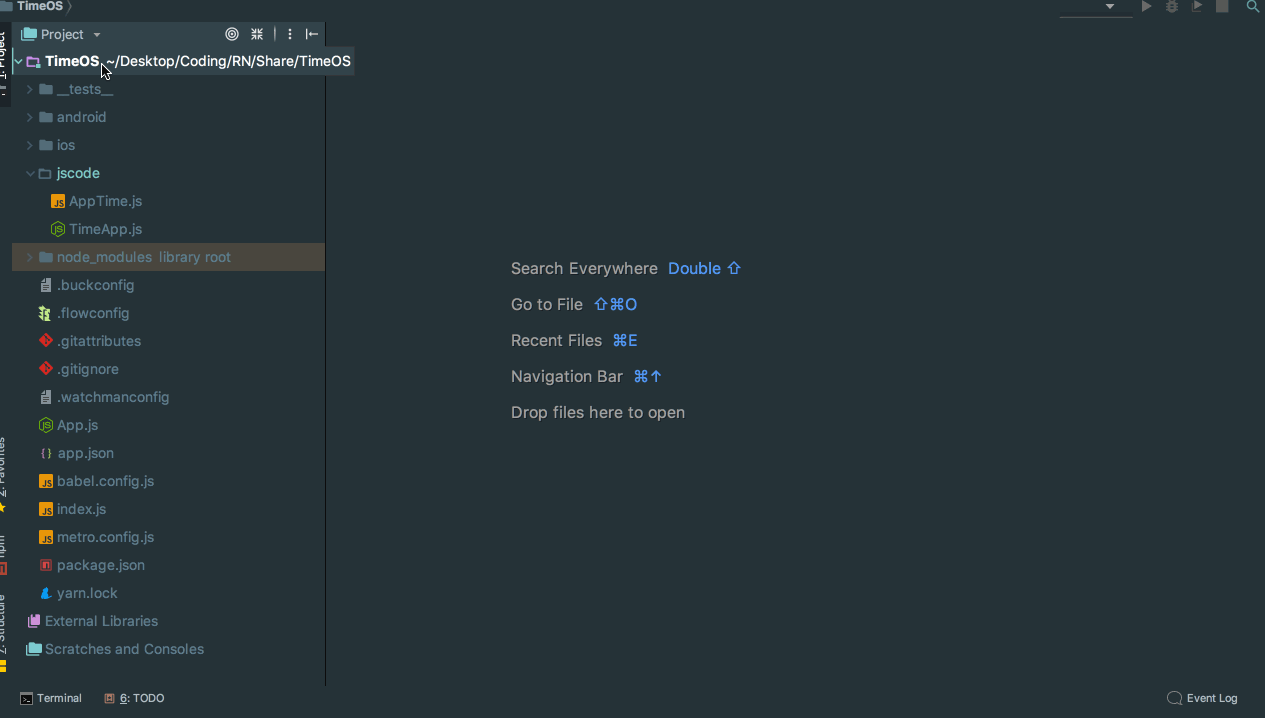This screenshot has width=1265, height=718.
Task: Open the Terminal tool tab
Action: (x=51, y=698)
